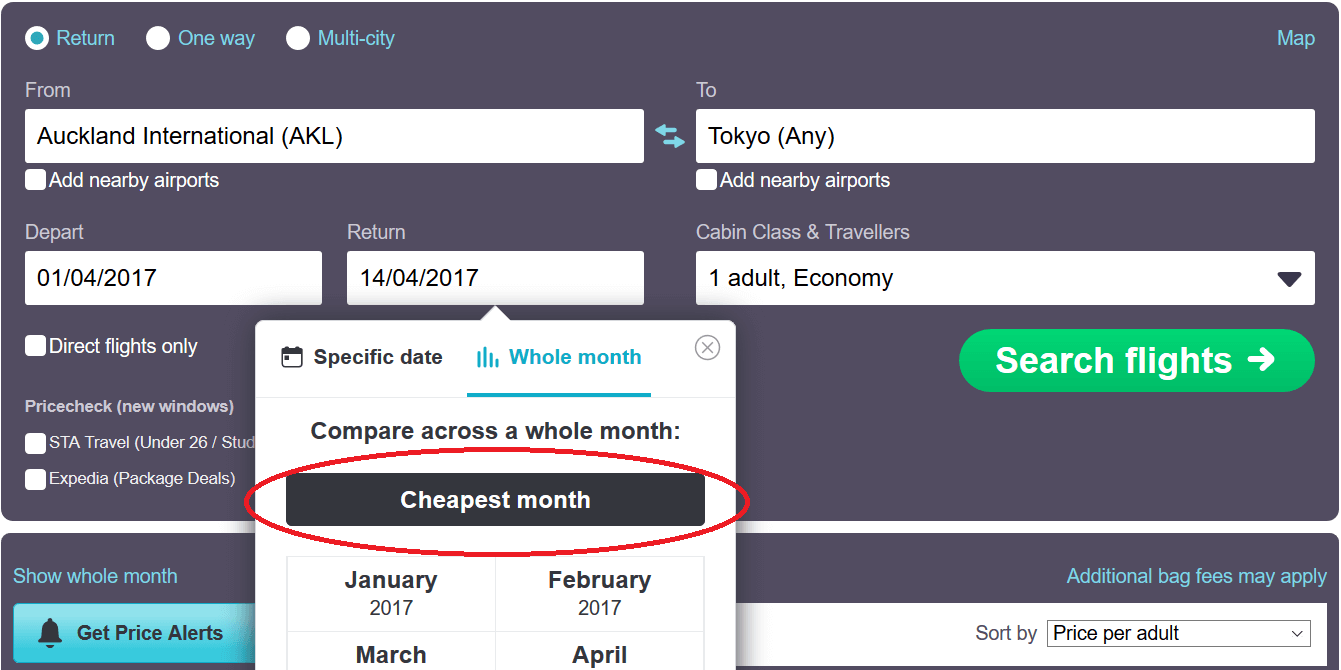1341x670 pixels.
Task: Open the Map link
Action: click(1296, 38)
